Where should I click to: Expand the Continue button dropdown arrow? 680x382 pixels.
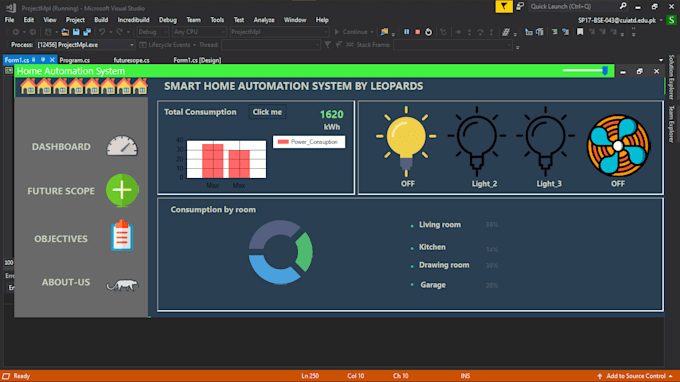coord(372,32)
